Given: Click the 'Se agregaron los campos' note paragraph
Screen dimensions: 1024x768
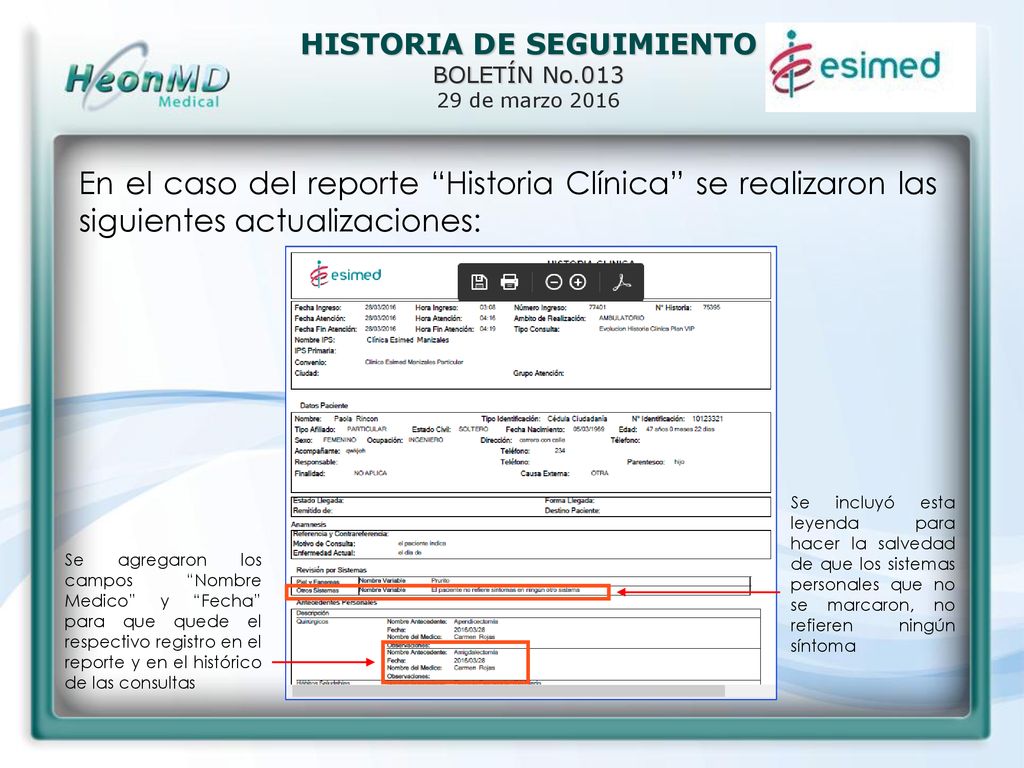Looking at the screenshot, I should pos(163,621).
